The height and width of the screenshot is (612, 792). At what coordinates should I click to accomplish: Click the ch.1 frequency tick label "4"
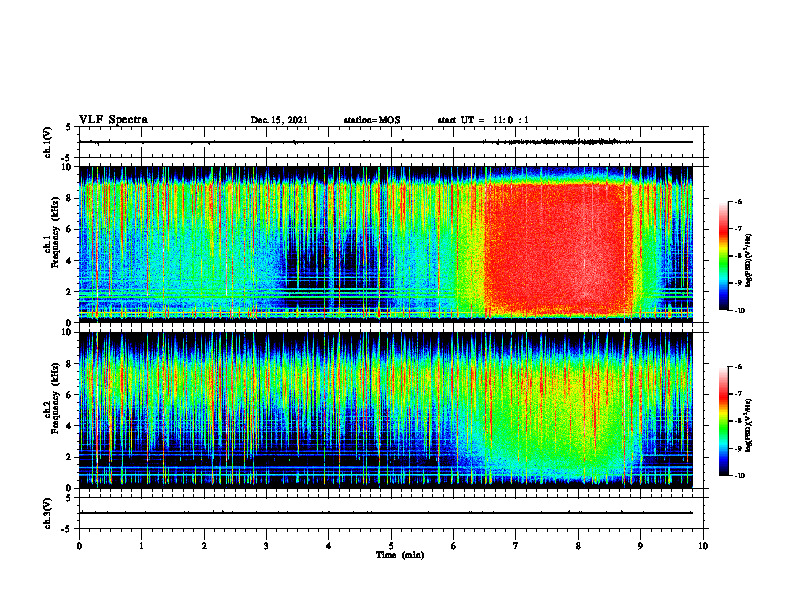tap(70, 261)
